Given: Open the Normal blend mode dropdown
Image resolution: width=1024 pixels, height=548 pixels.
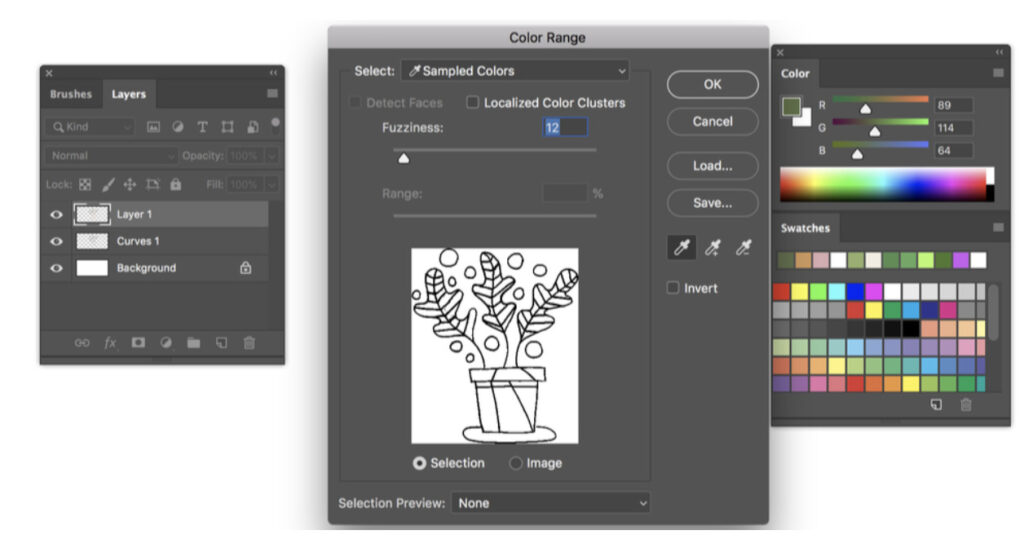Looking at the screenshot, I should (111, 156).
